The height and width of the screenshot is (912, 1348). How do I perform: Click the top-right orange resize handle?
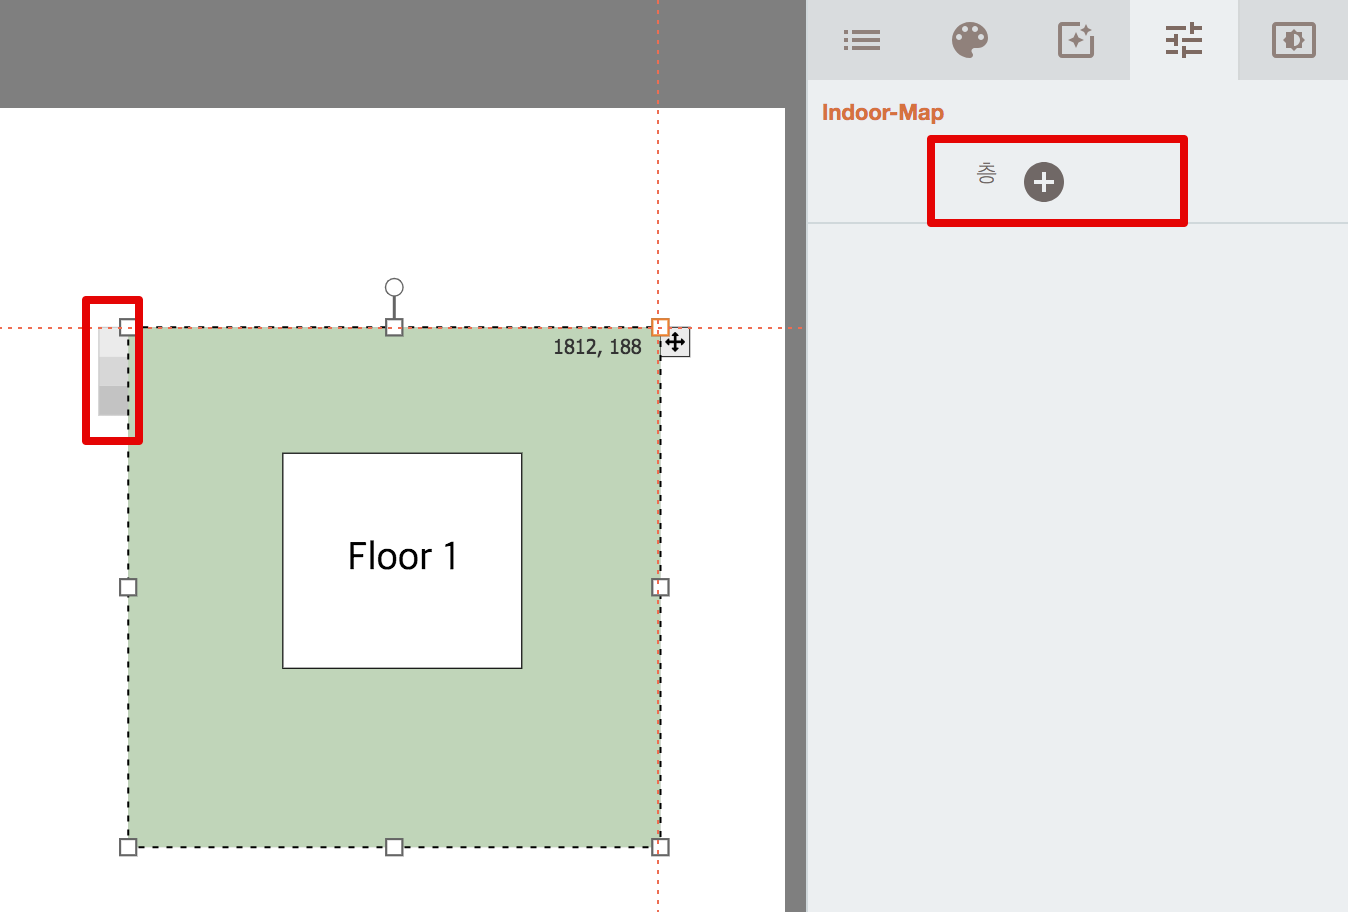click(x=660, y=327)
